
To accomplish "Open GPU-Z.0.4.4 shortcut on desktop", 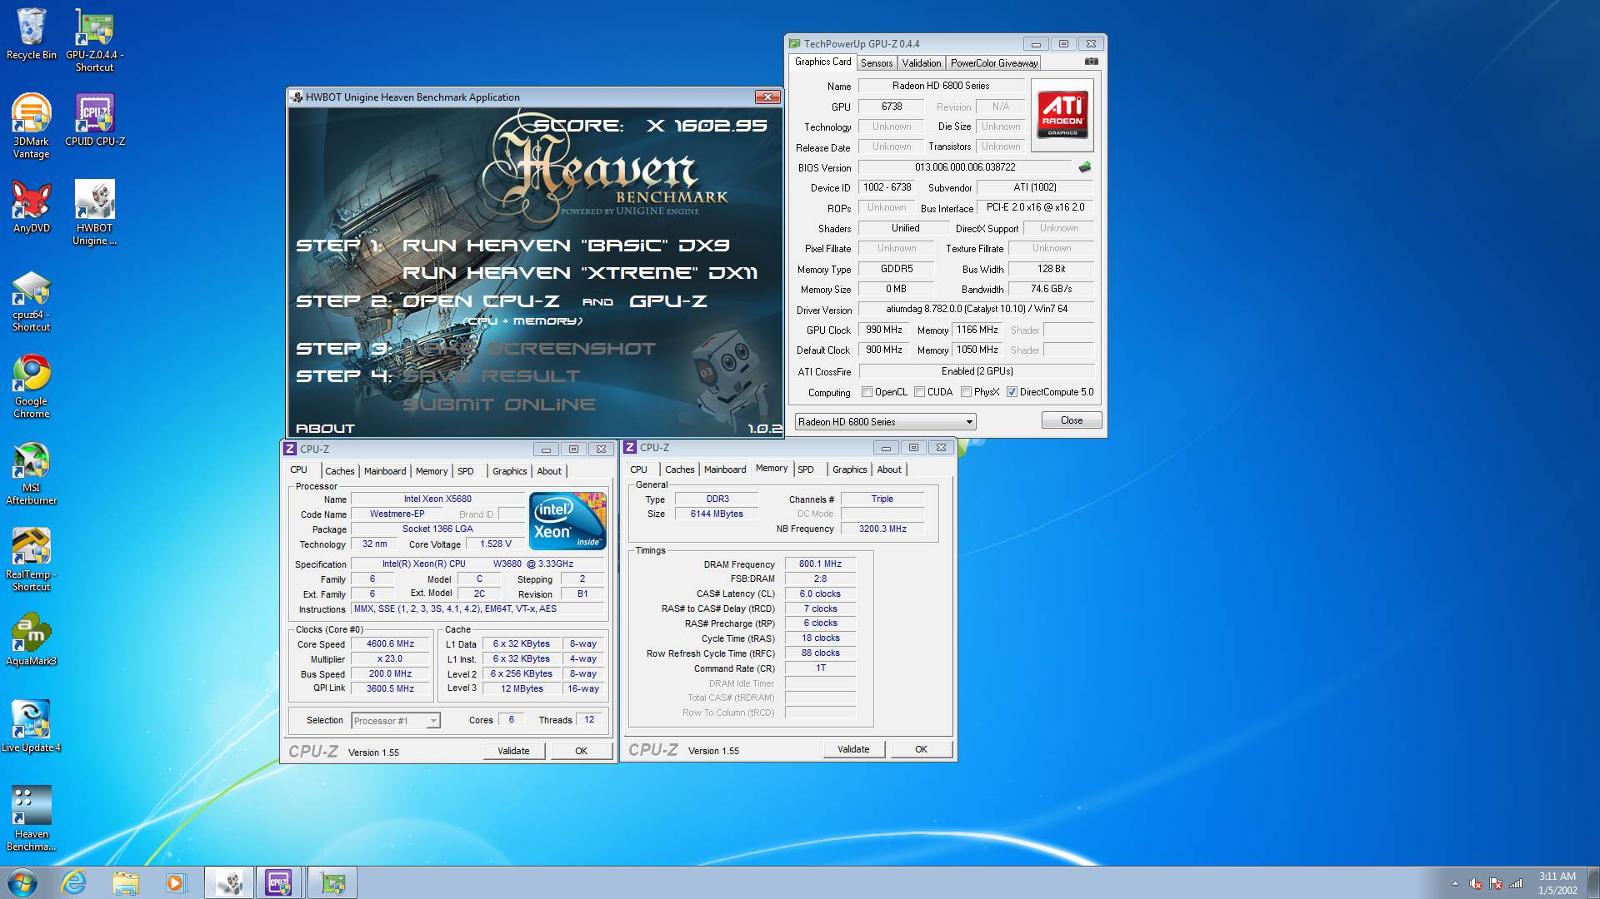I will pos(95,40).
